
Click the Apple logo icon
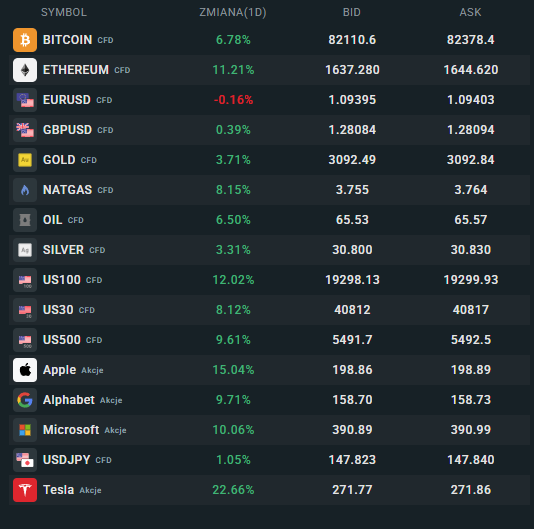(x=25, y=370)
